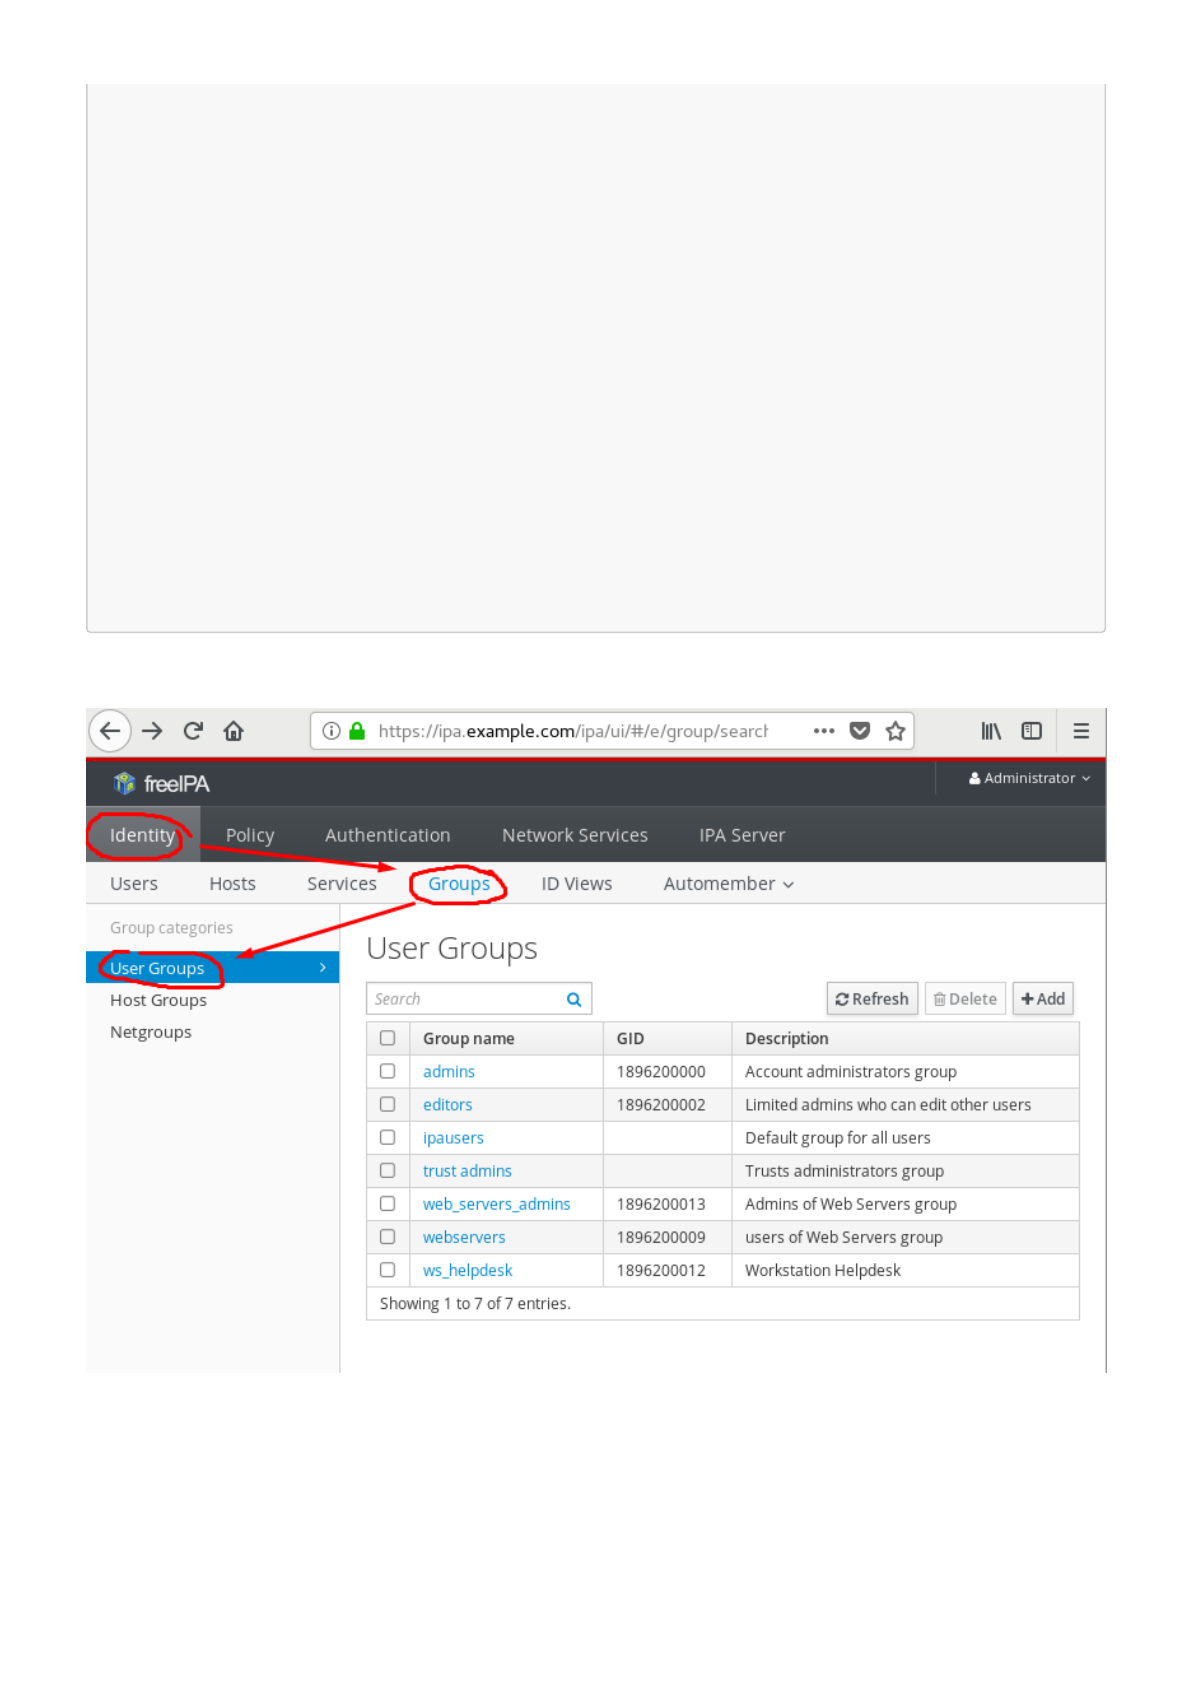Open the web_servers_admins group link
Screen dimensions: 1190x1684
(x=497, y=1204)
